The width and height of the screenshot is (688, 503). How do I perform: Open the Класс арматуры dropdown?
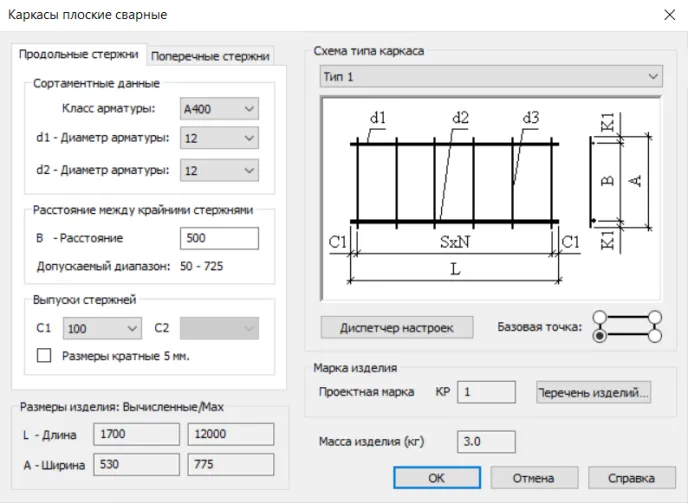(x=219, y=108)
